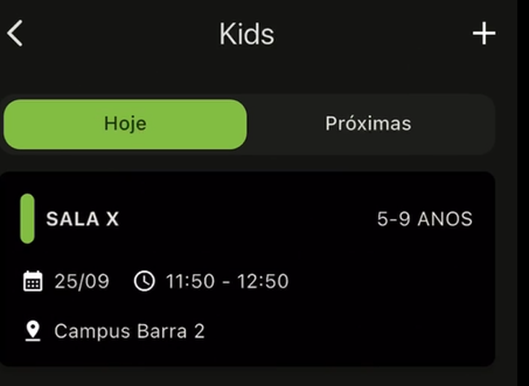
Task: Tap the plus icon to add
Action: (x=484, y=33)
